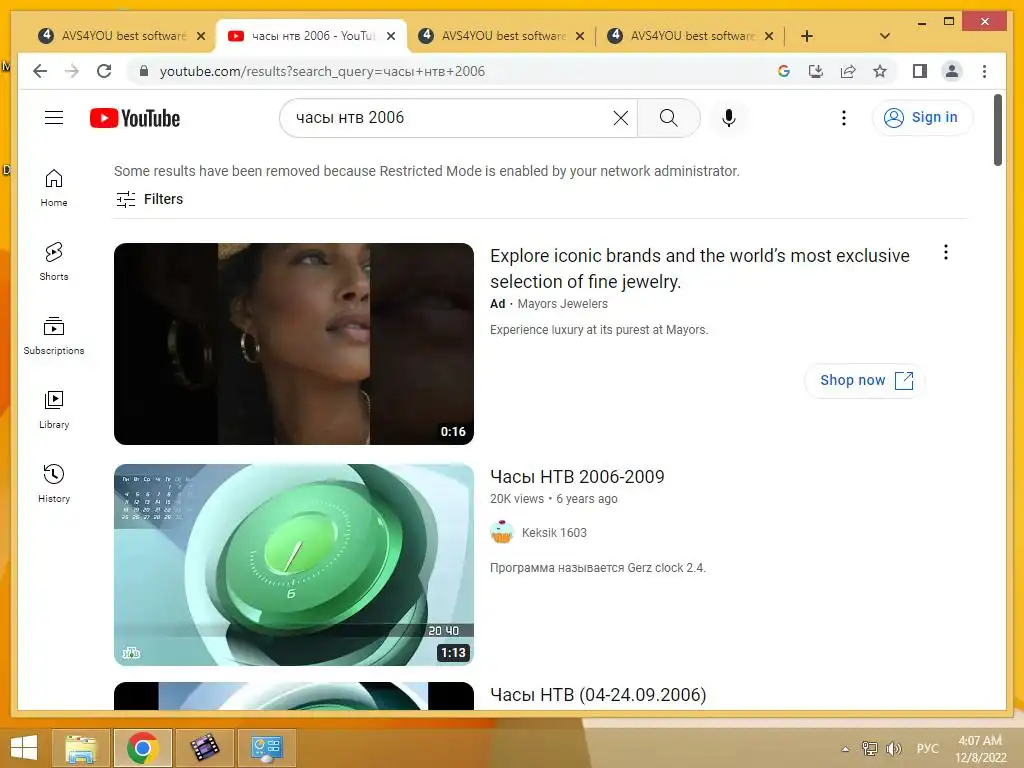Start voice search with the microphone icon
This screenshot has width=1024, height=768.
click(729, 118)
